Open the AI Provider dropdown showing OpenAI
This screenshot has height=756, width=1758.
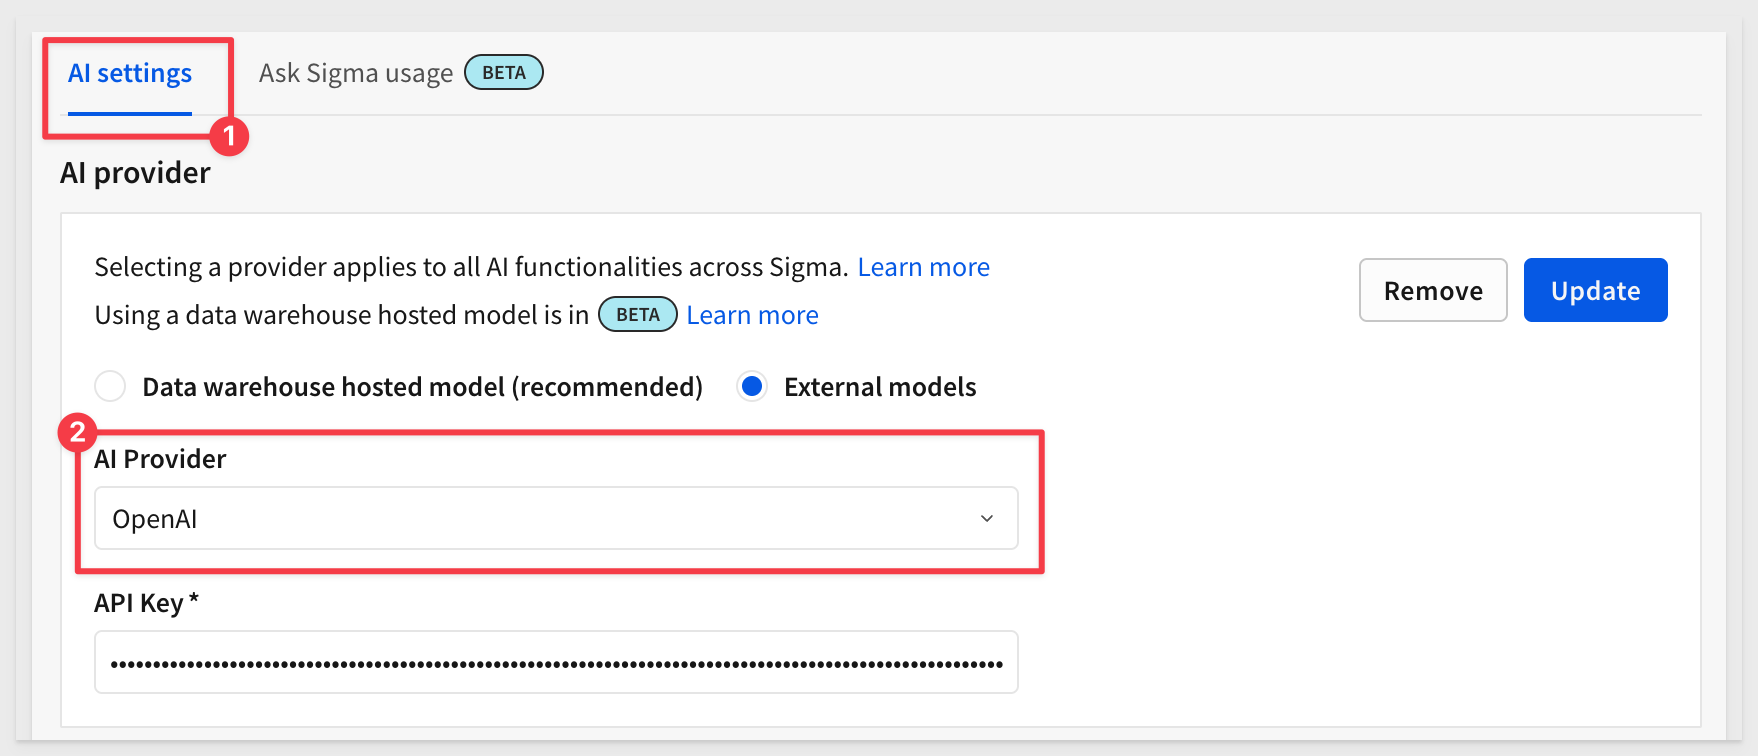coord(556,518)
